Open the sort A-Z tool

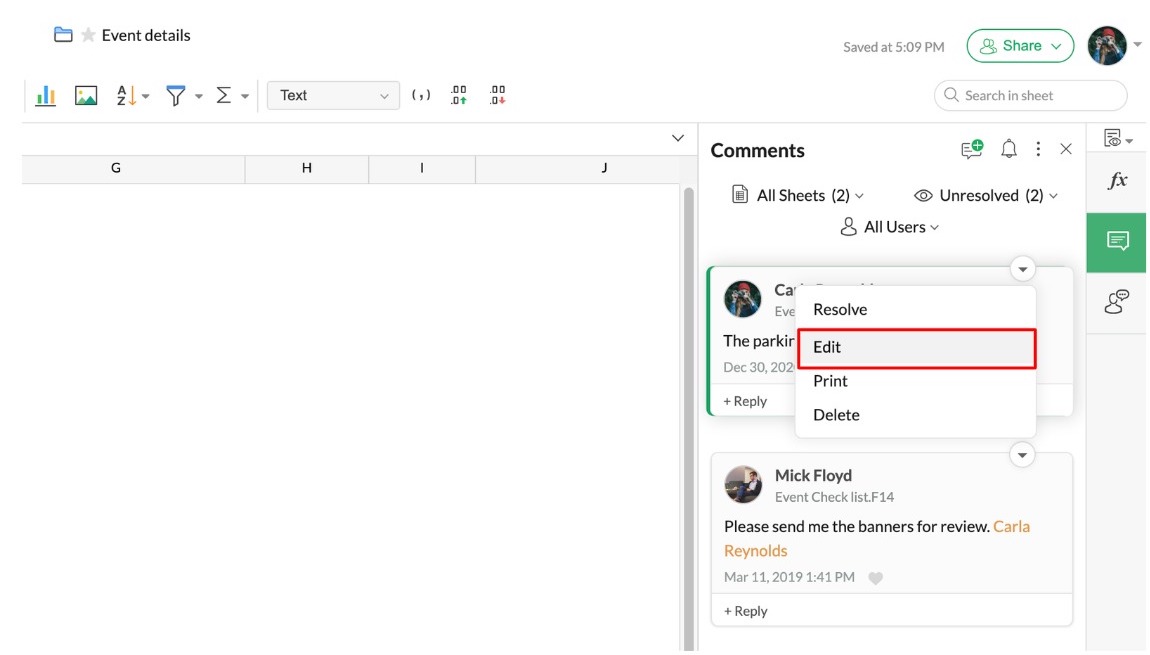(127, 96)
